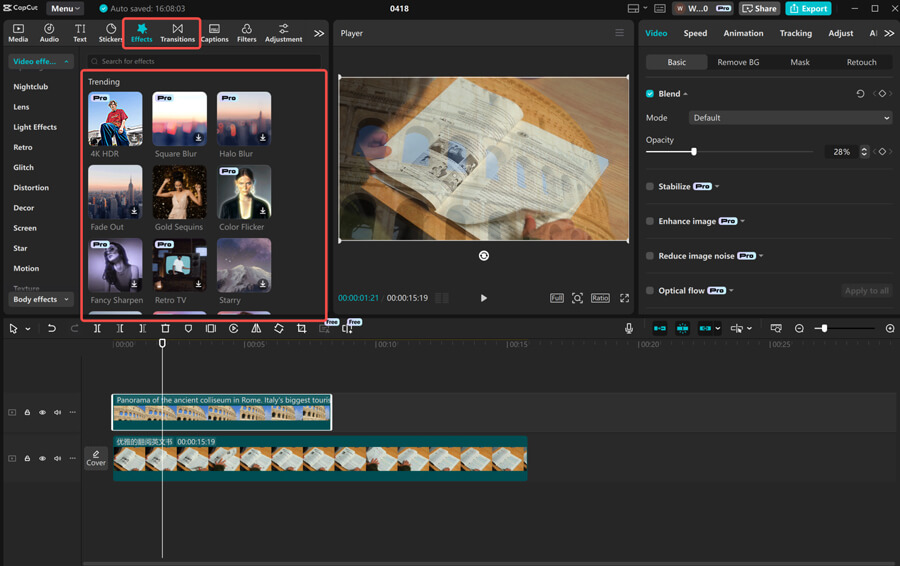This screenshot has width=900, height=566.
Task: Enable the Enhance image checkbox
Action: (x=650, y=221)
